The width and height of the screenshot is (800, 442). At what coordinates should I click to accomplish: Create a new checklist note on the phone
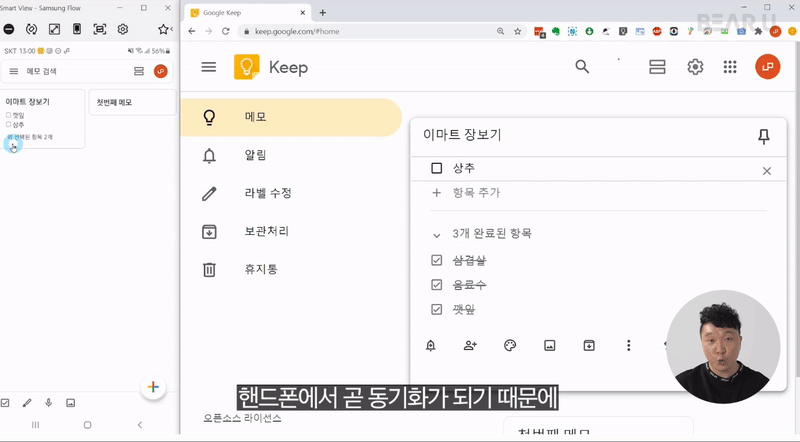(x=5, y=403)
